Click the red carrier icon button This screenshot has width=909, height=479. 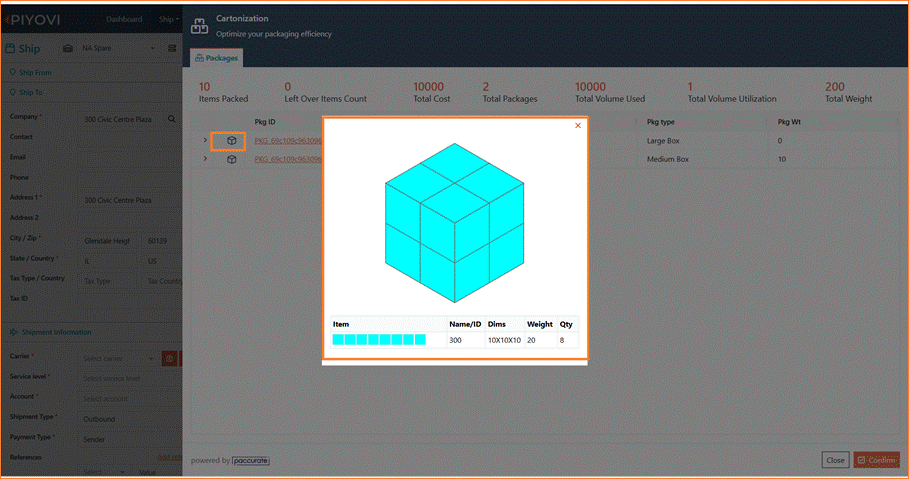169,359
